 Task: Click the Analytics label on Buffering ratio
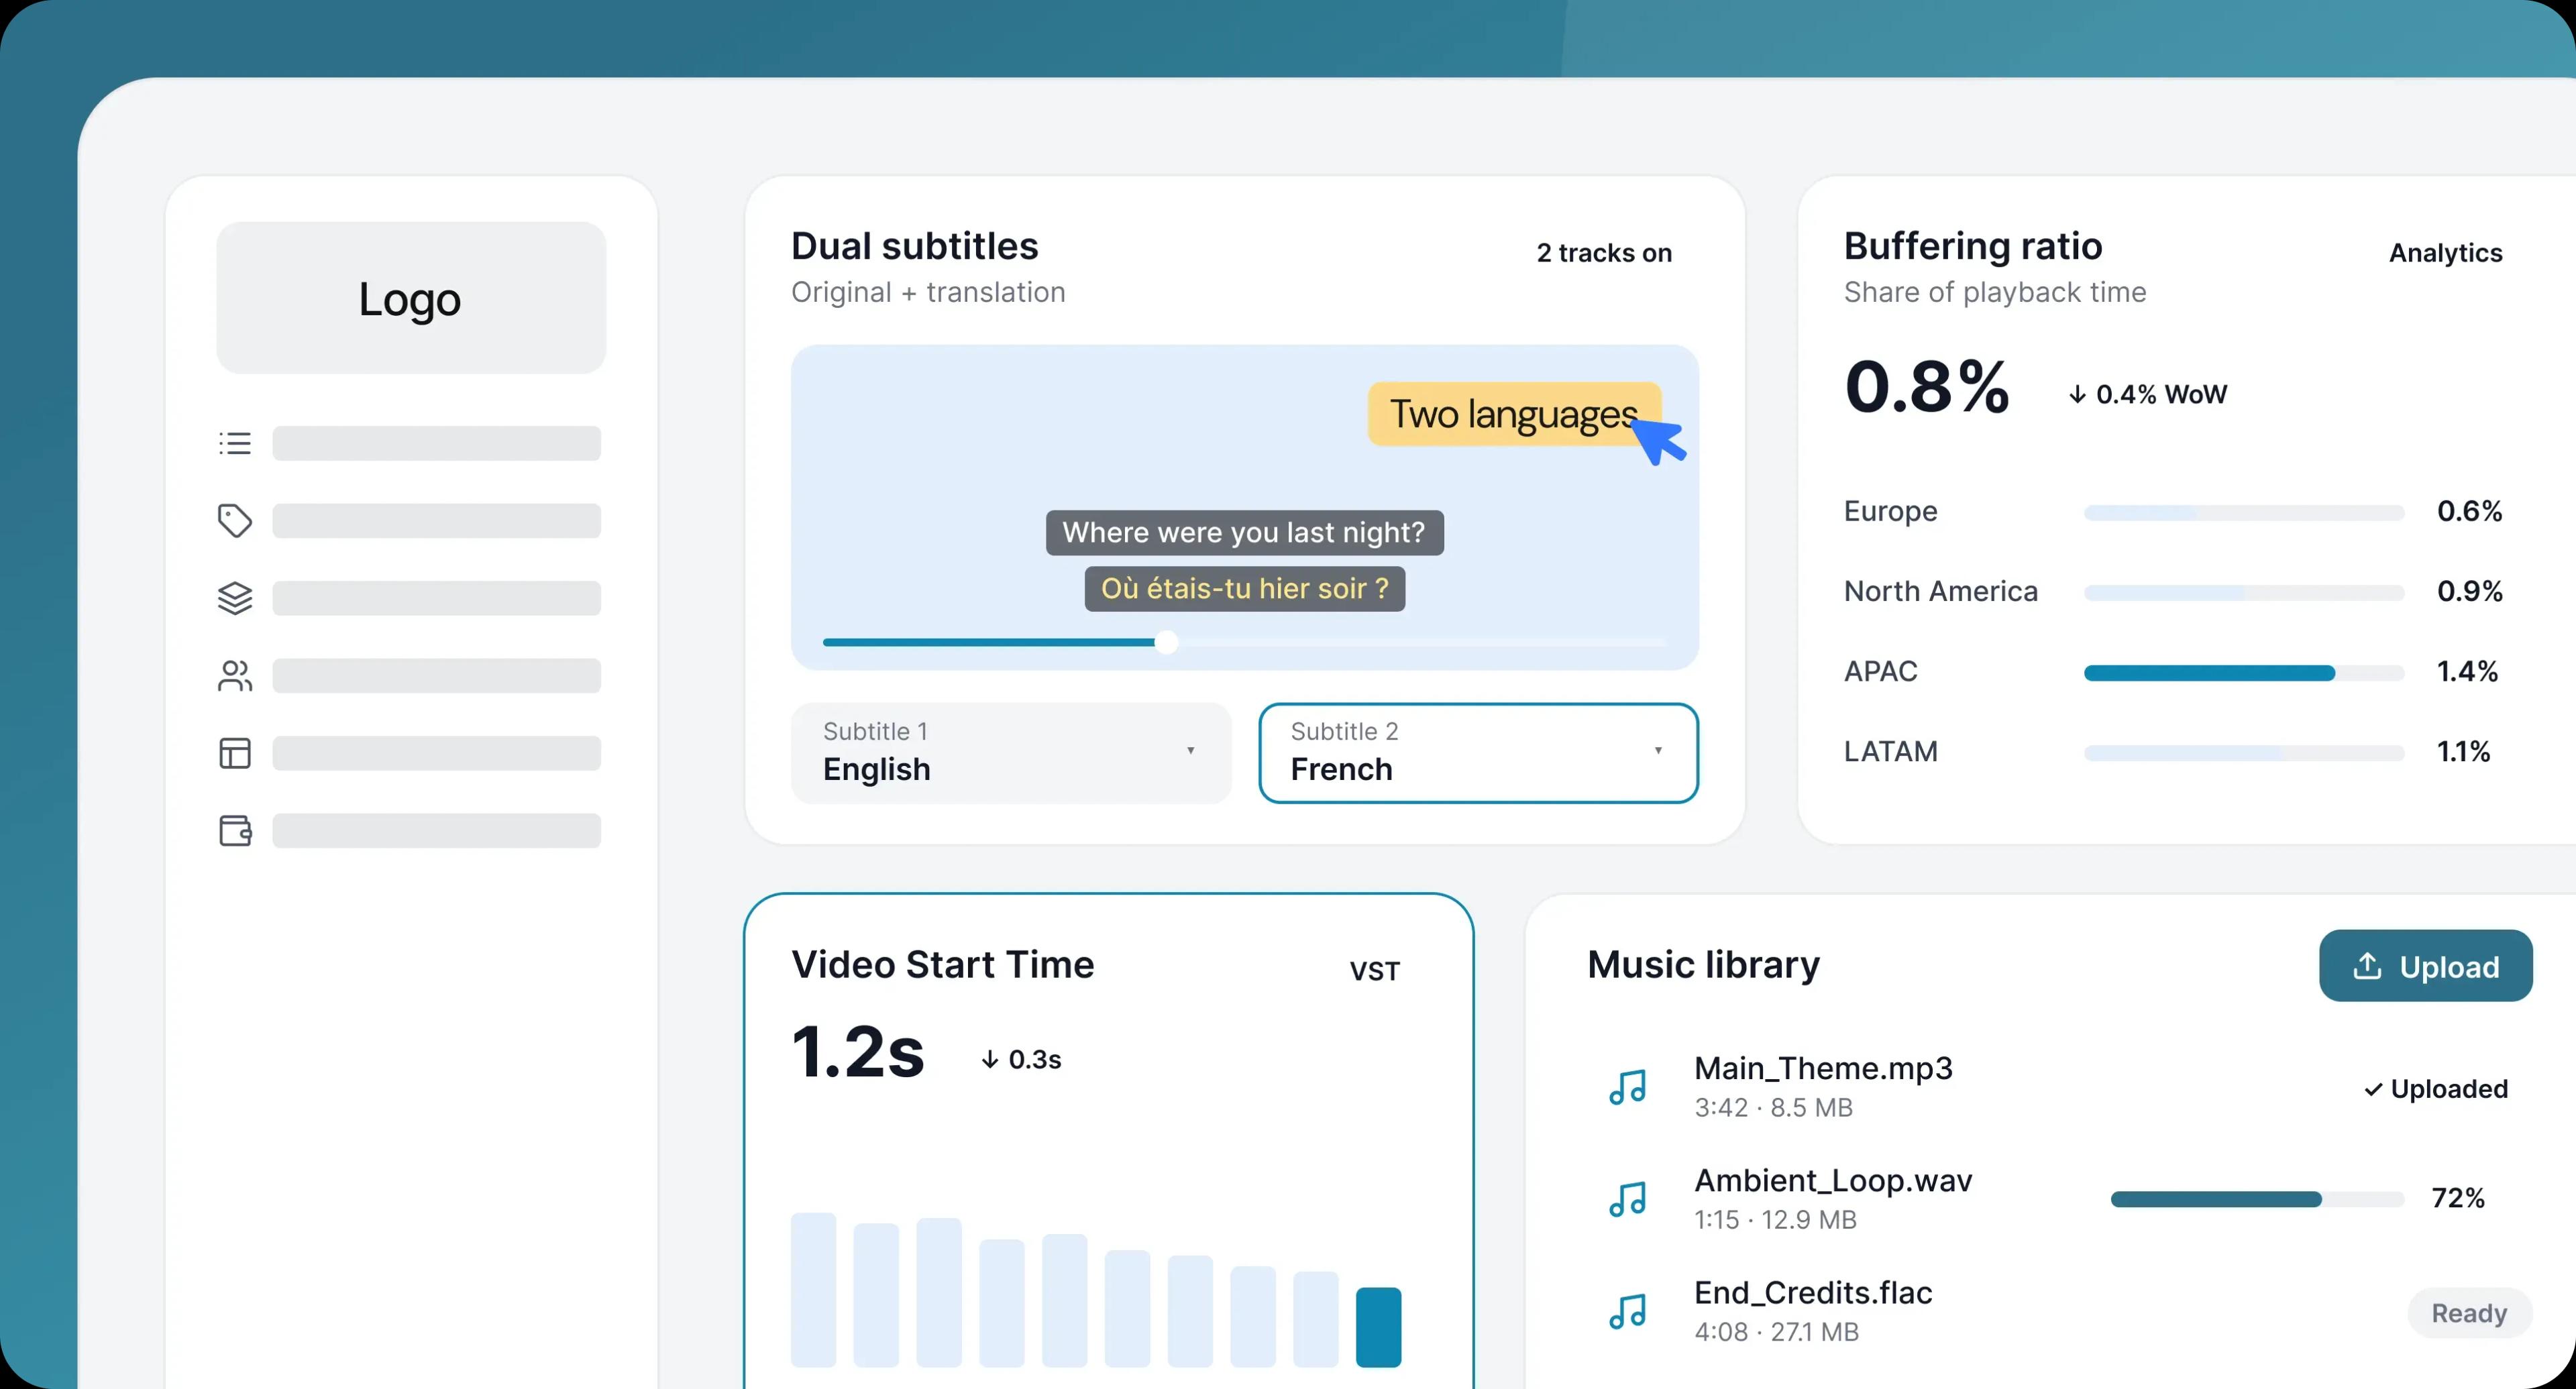point(2445,253)
